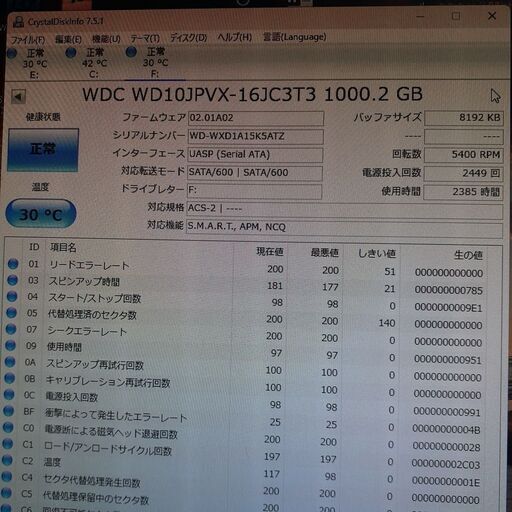Select drive C: status orb at 42 °C
This screenshot has width=512, height=512.
[x=71, y=52]
